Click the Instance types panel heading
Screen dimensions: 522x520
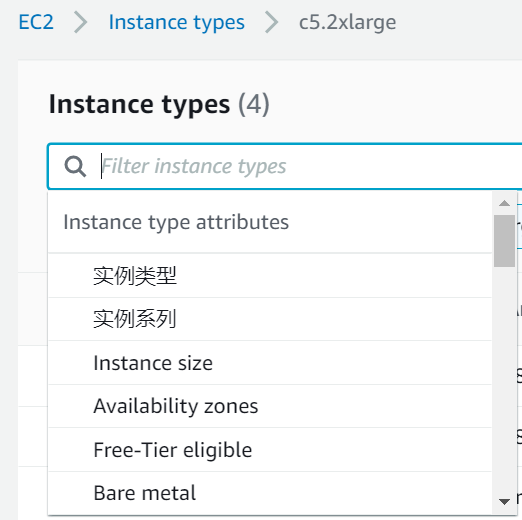[x=139, y=105]
